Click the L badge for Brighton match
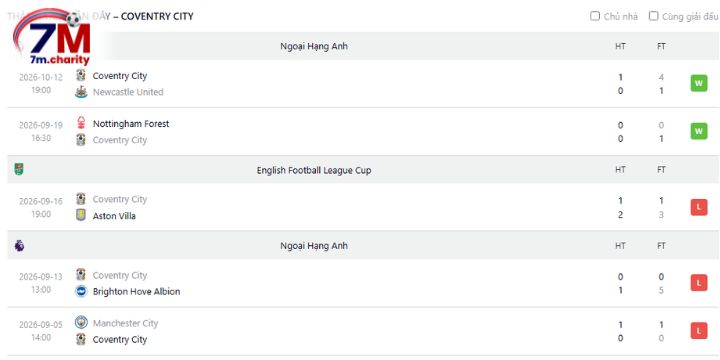 click(699, 283)
